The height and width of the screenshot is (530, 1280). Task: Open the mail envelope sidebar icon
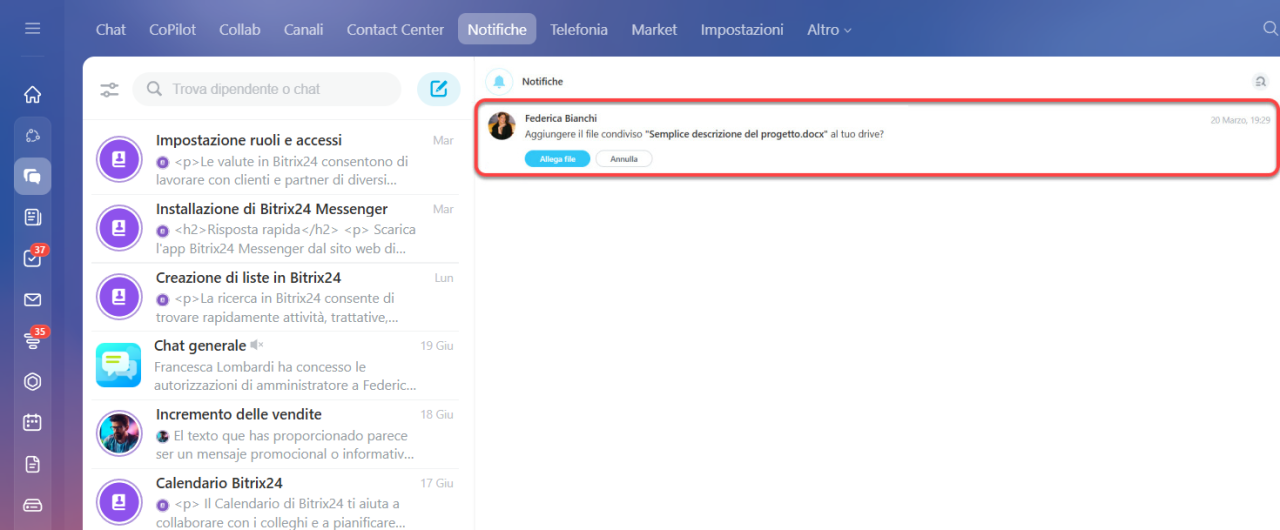point(32,299)
